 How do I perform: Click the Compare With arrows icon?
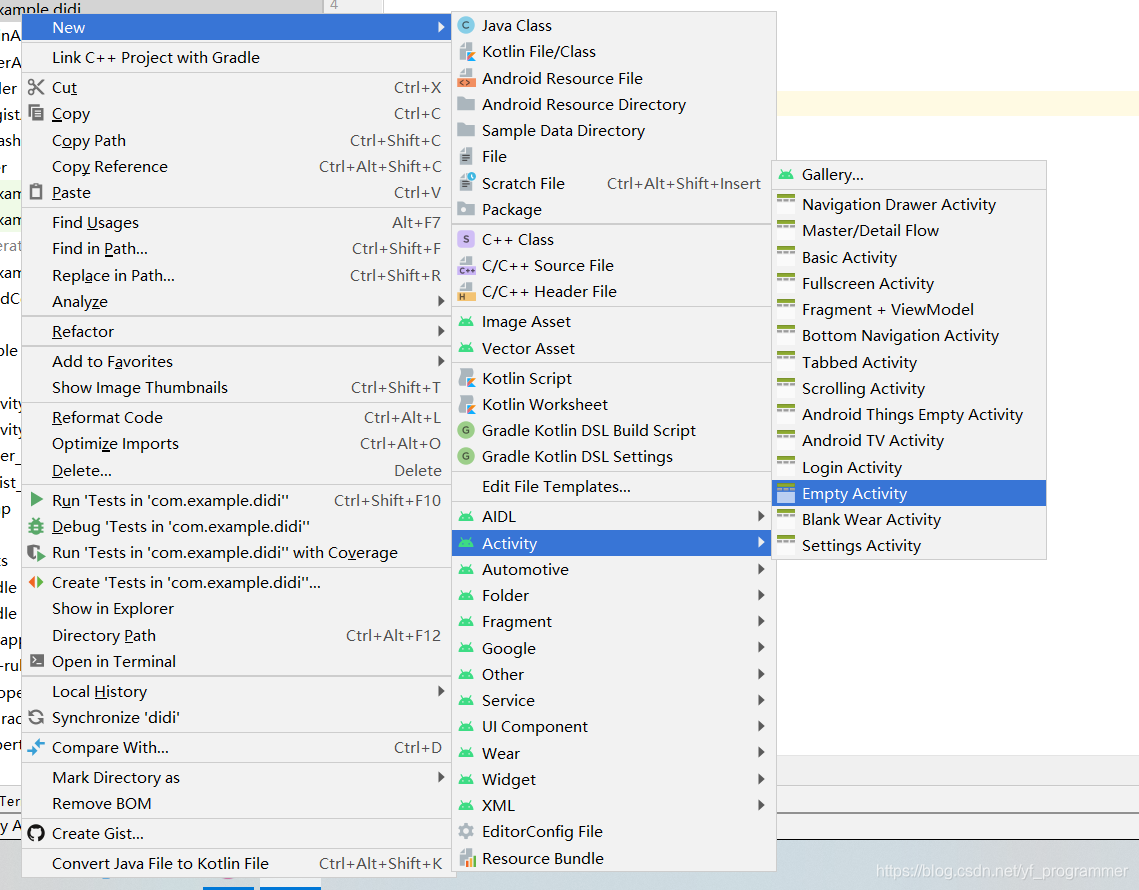click(36, 747)
